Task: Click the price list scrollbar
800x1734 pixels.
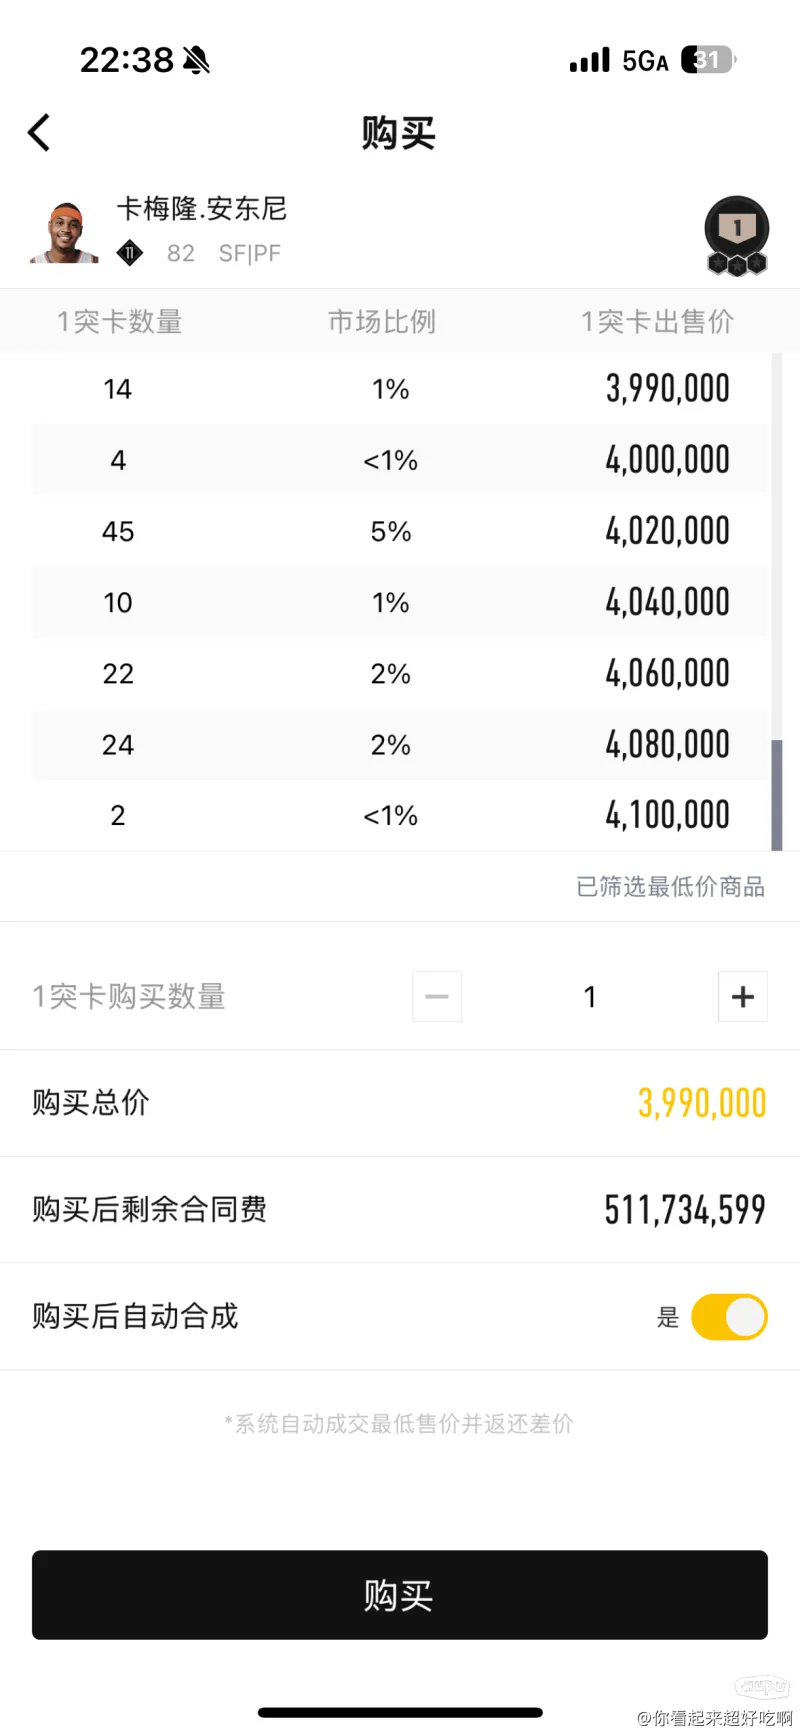Action: pos(777,794)
